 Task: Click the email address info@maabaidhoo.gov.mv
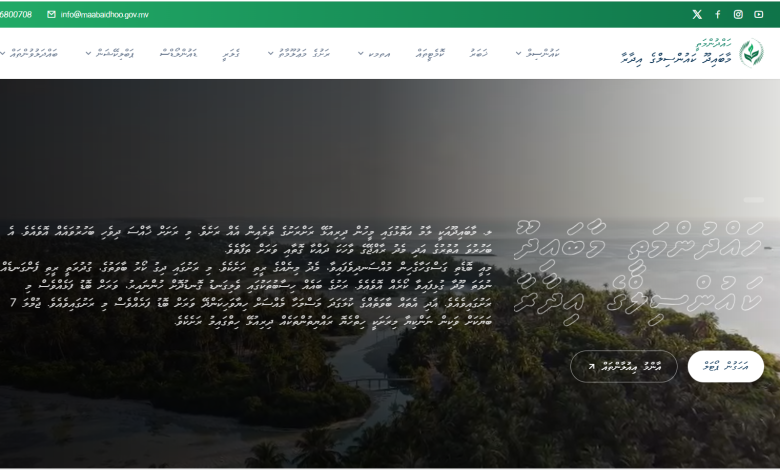pos(104,14)
